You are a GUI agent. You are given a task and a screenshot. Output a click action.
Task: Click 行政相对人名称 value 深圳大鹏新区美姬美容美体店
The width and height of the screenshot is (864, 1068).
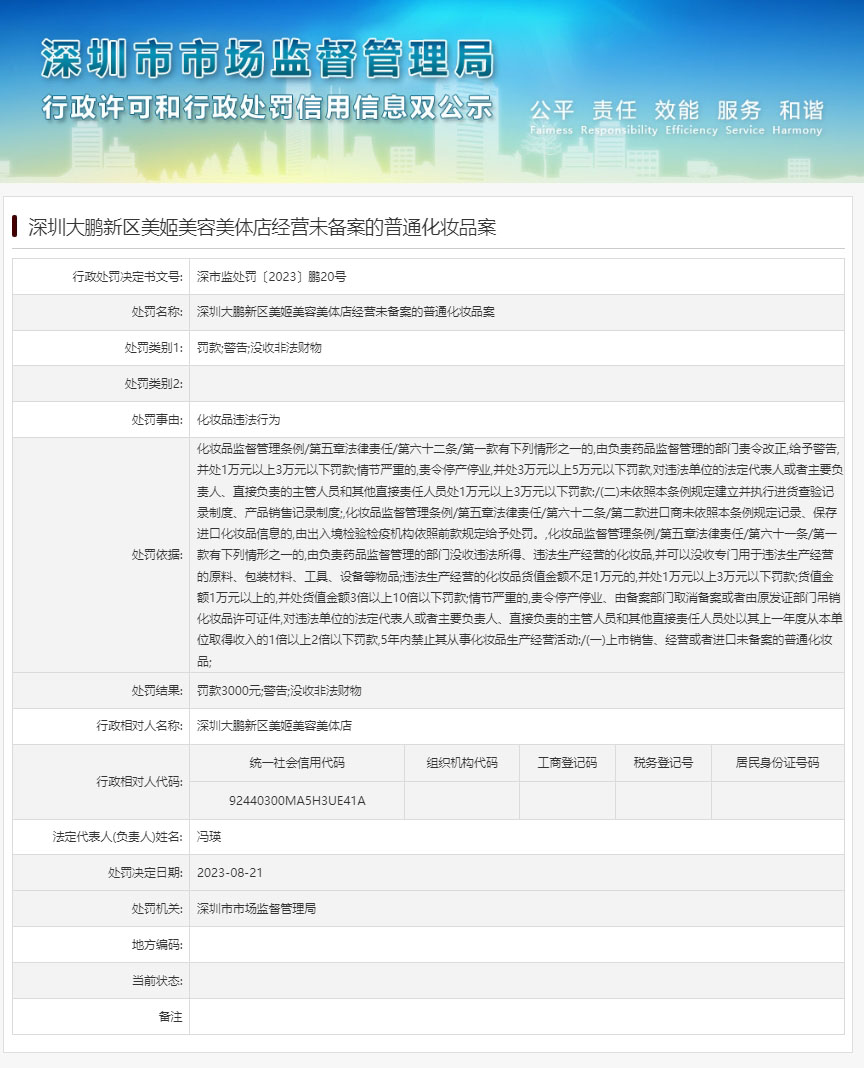click(274, 726)
